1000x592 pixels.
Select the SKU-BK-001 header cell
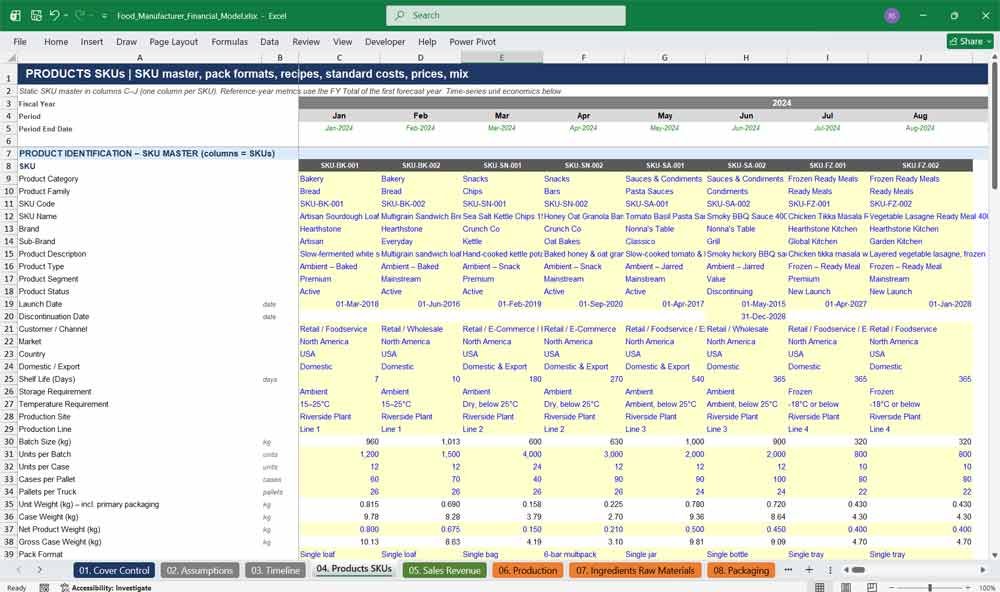tap(339, 166)
